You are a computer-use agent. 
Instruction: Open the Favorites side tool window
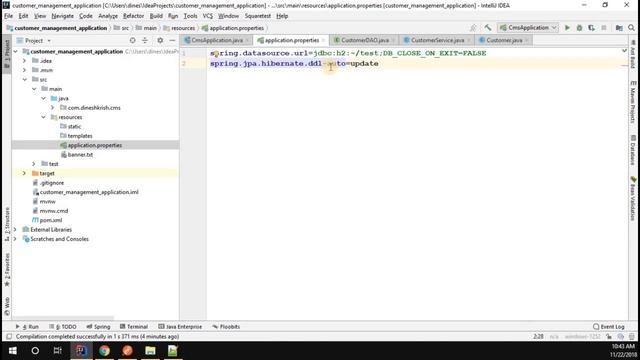coord(7,269)
